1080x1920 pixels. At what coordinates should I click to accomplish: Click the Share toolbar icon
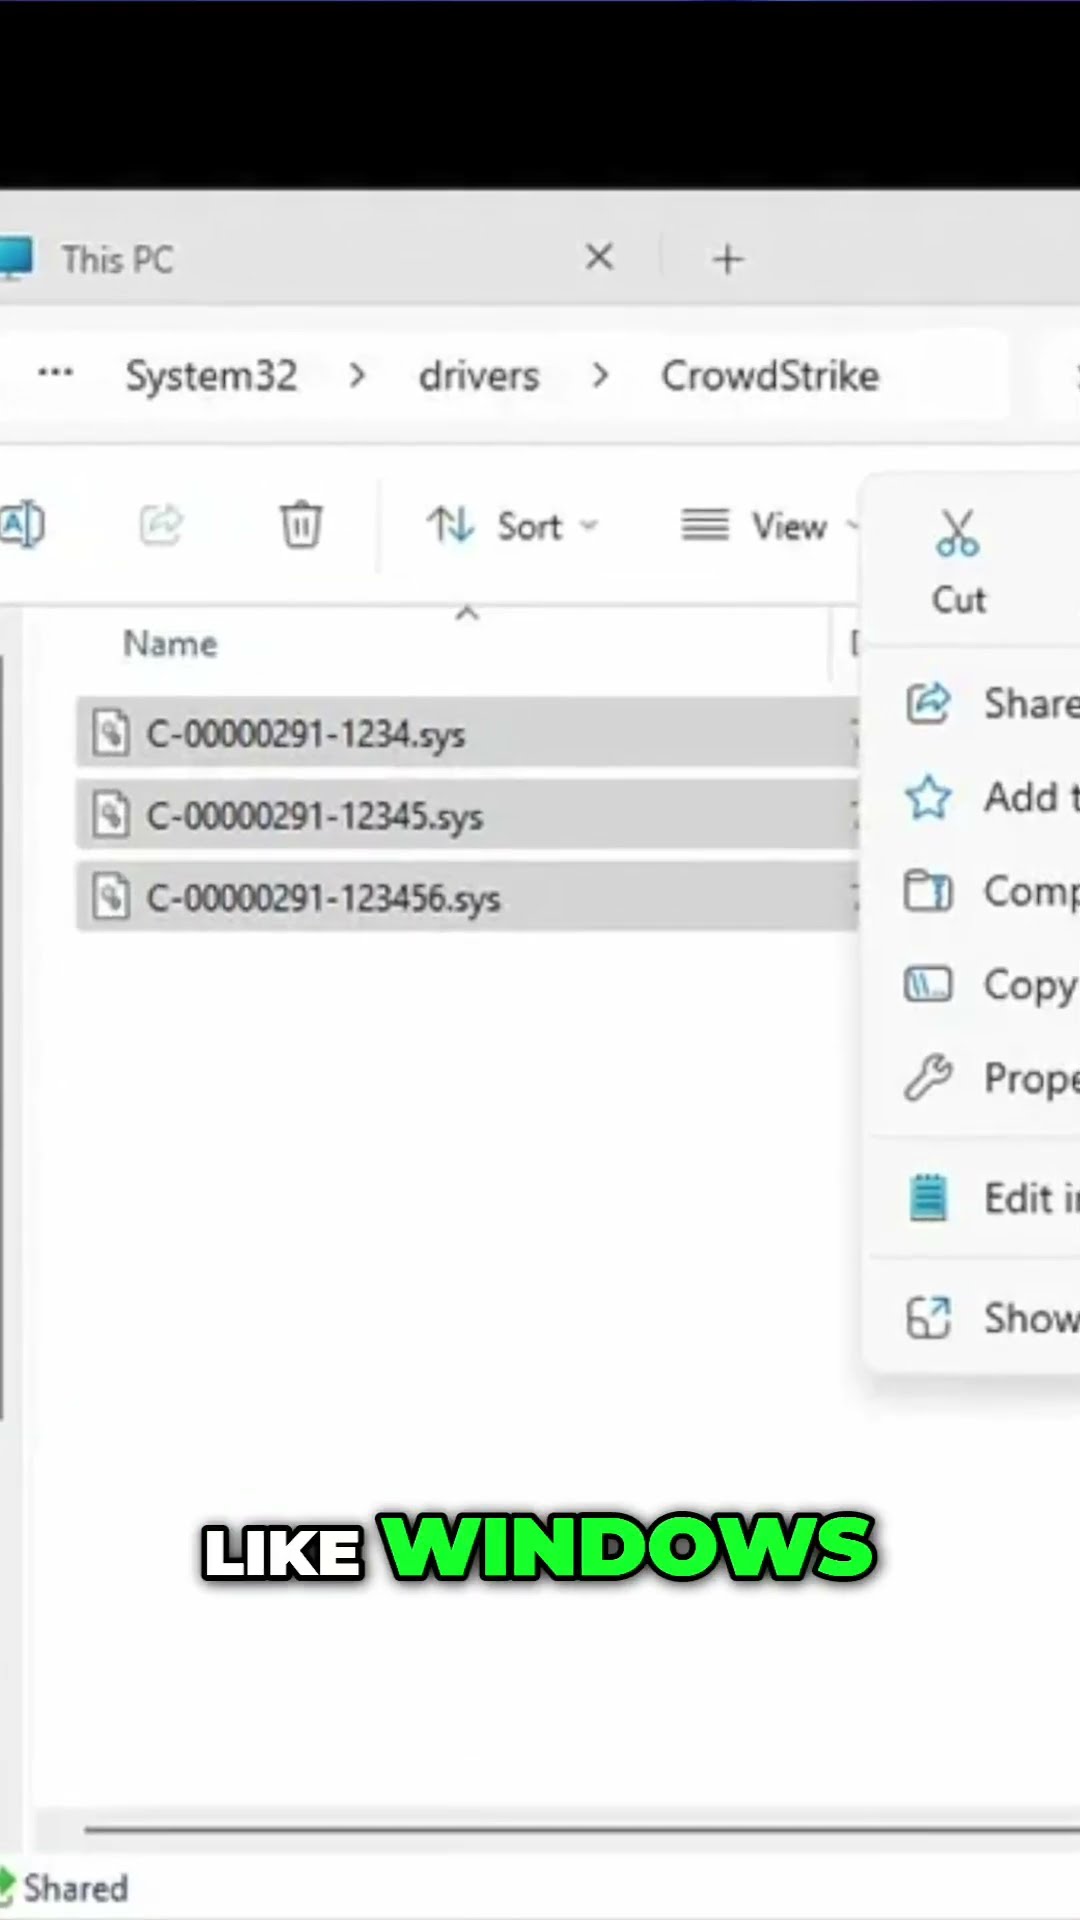pos(161,524)
